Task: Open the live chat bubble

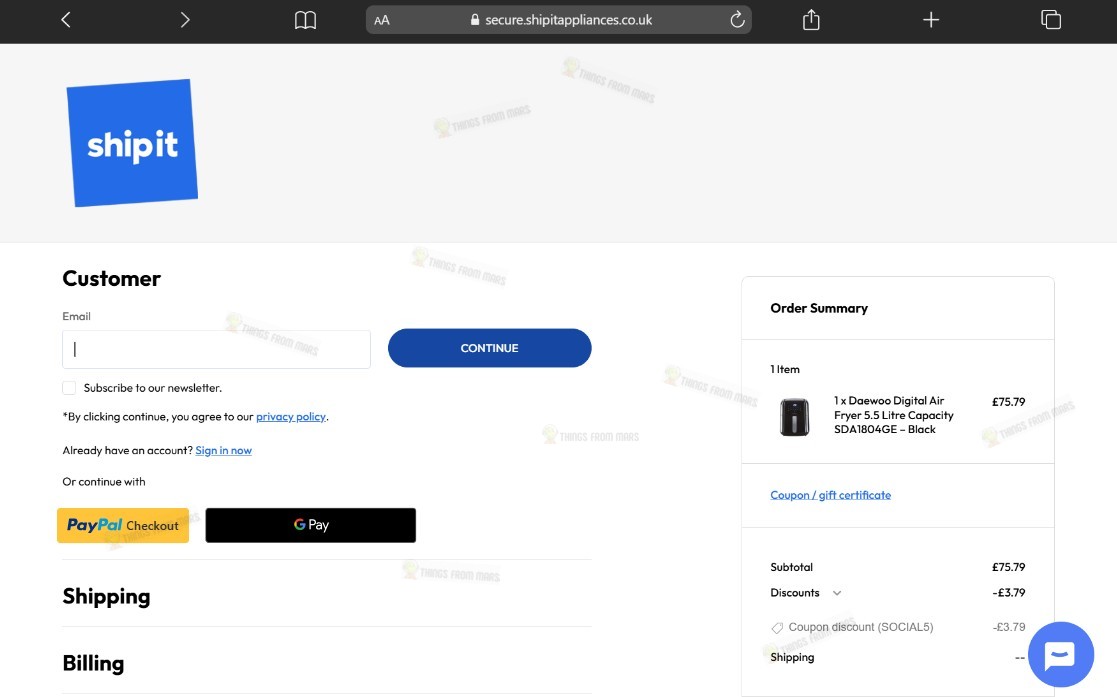Action: tap(1060, 654)
